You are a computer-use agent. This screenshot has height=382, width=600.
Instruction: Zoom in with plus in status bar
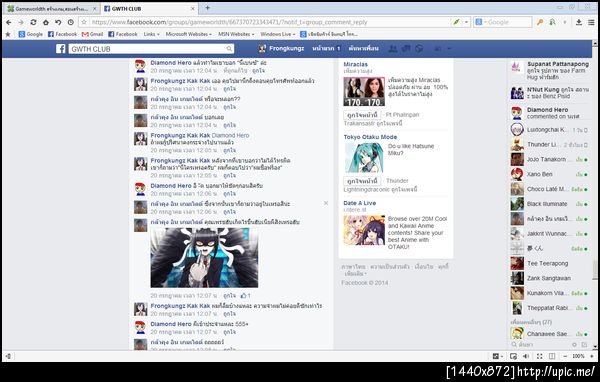click(x=592, y=356)
